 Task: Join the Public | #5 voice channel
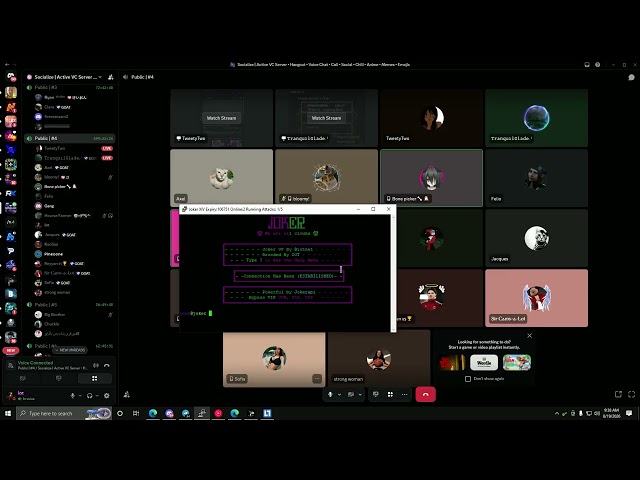[x=69, y=304]
